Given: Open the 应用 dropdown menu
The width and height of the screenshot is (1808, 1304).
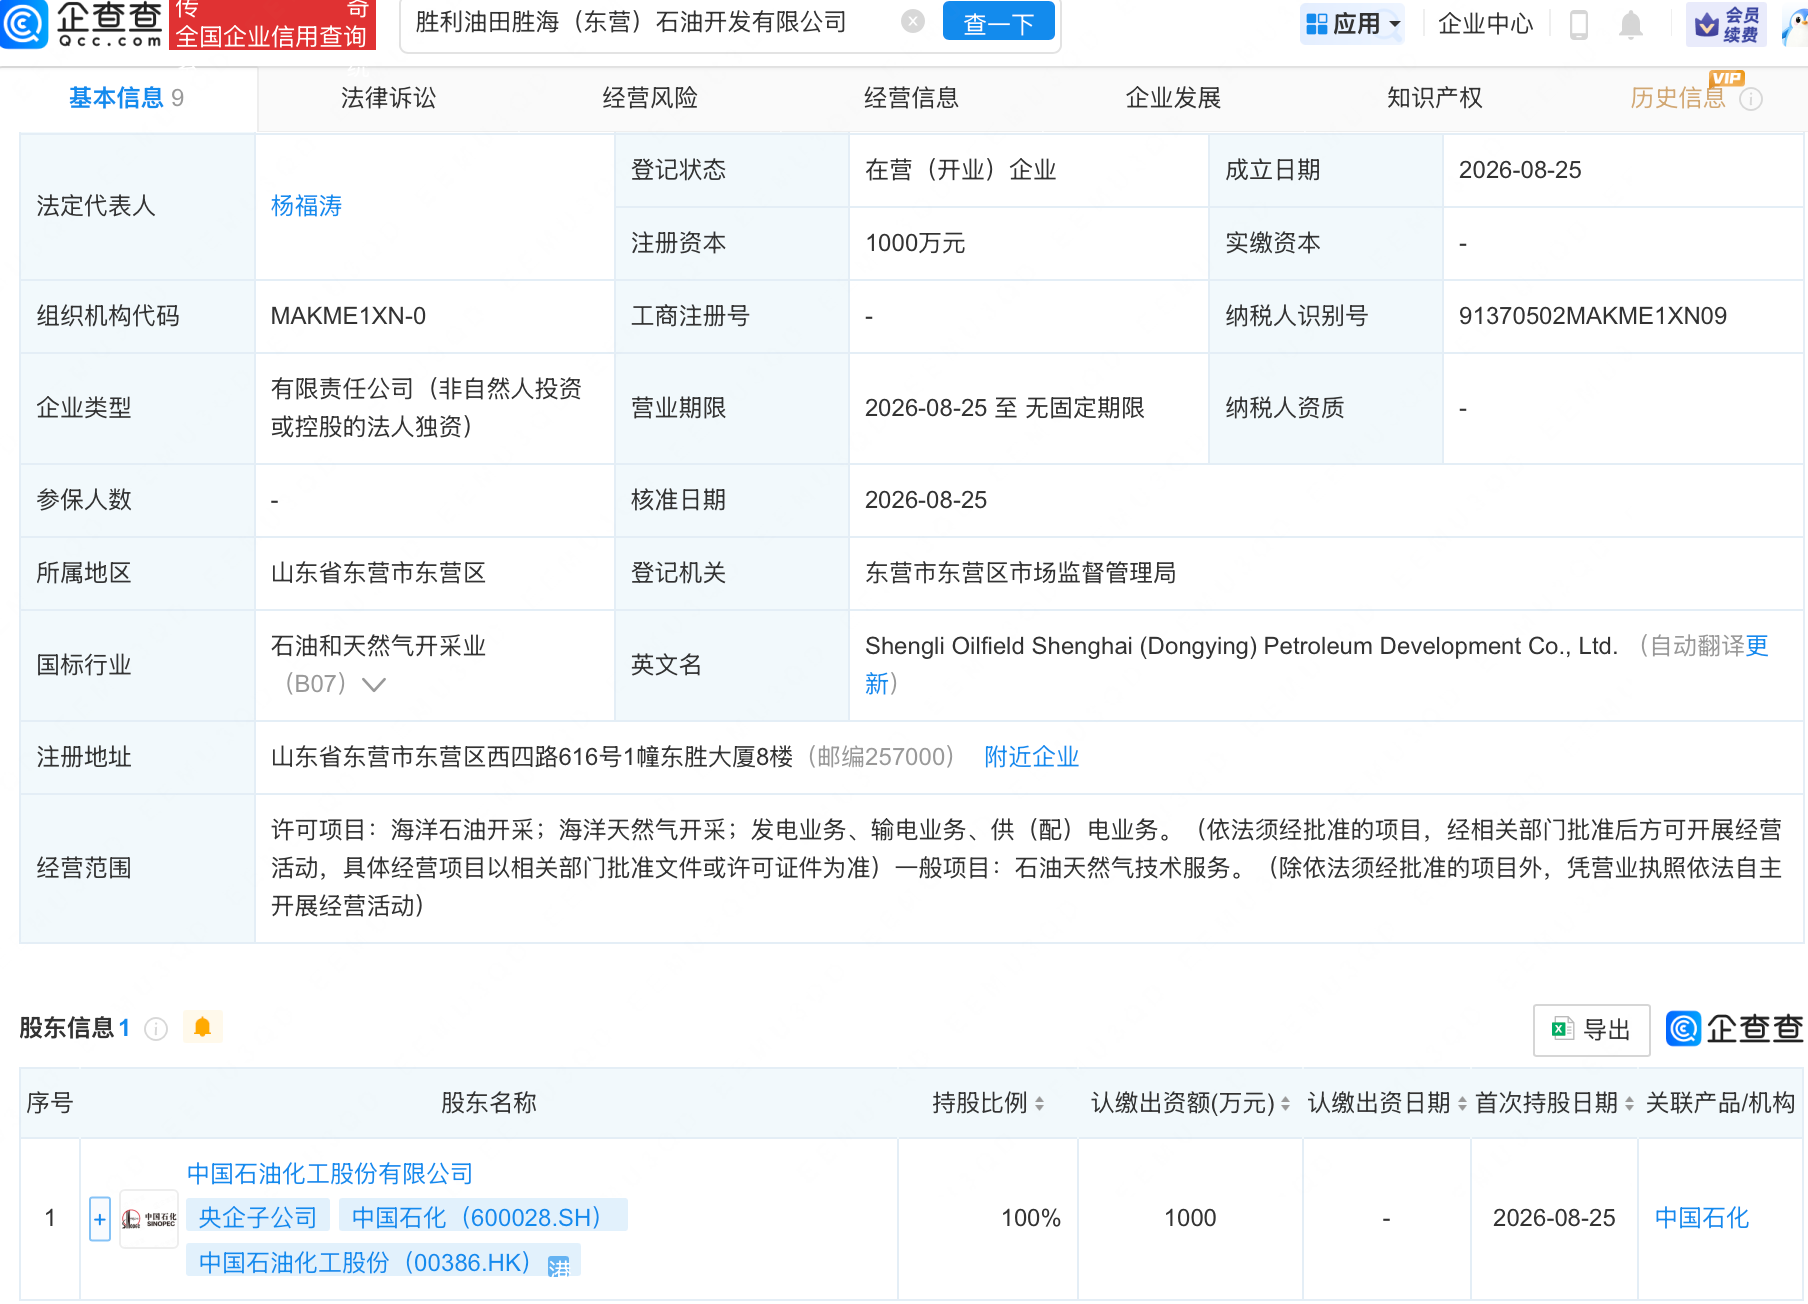Looking at the screenshot, I should click(1353, 24).
